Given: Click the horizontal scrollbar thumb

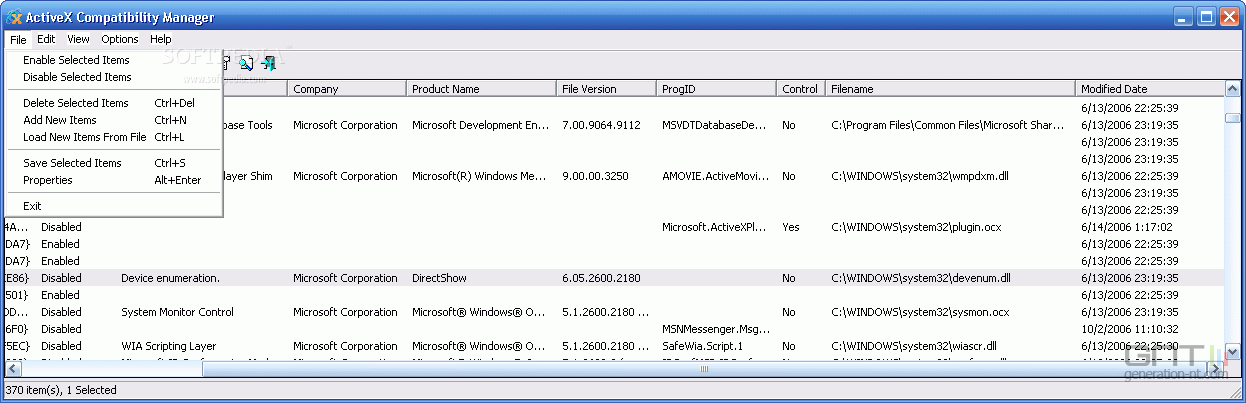Looking at the screenshot, I should point(705,369).
